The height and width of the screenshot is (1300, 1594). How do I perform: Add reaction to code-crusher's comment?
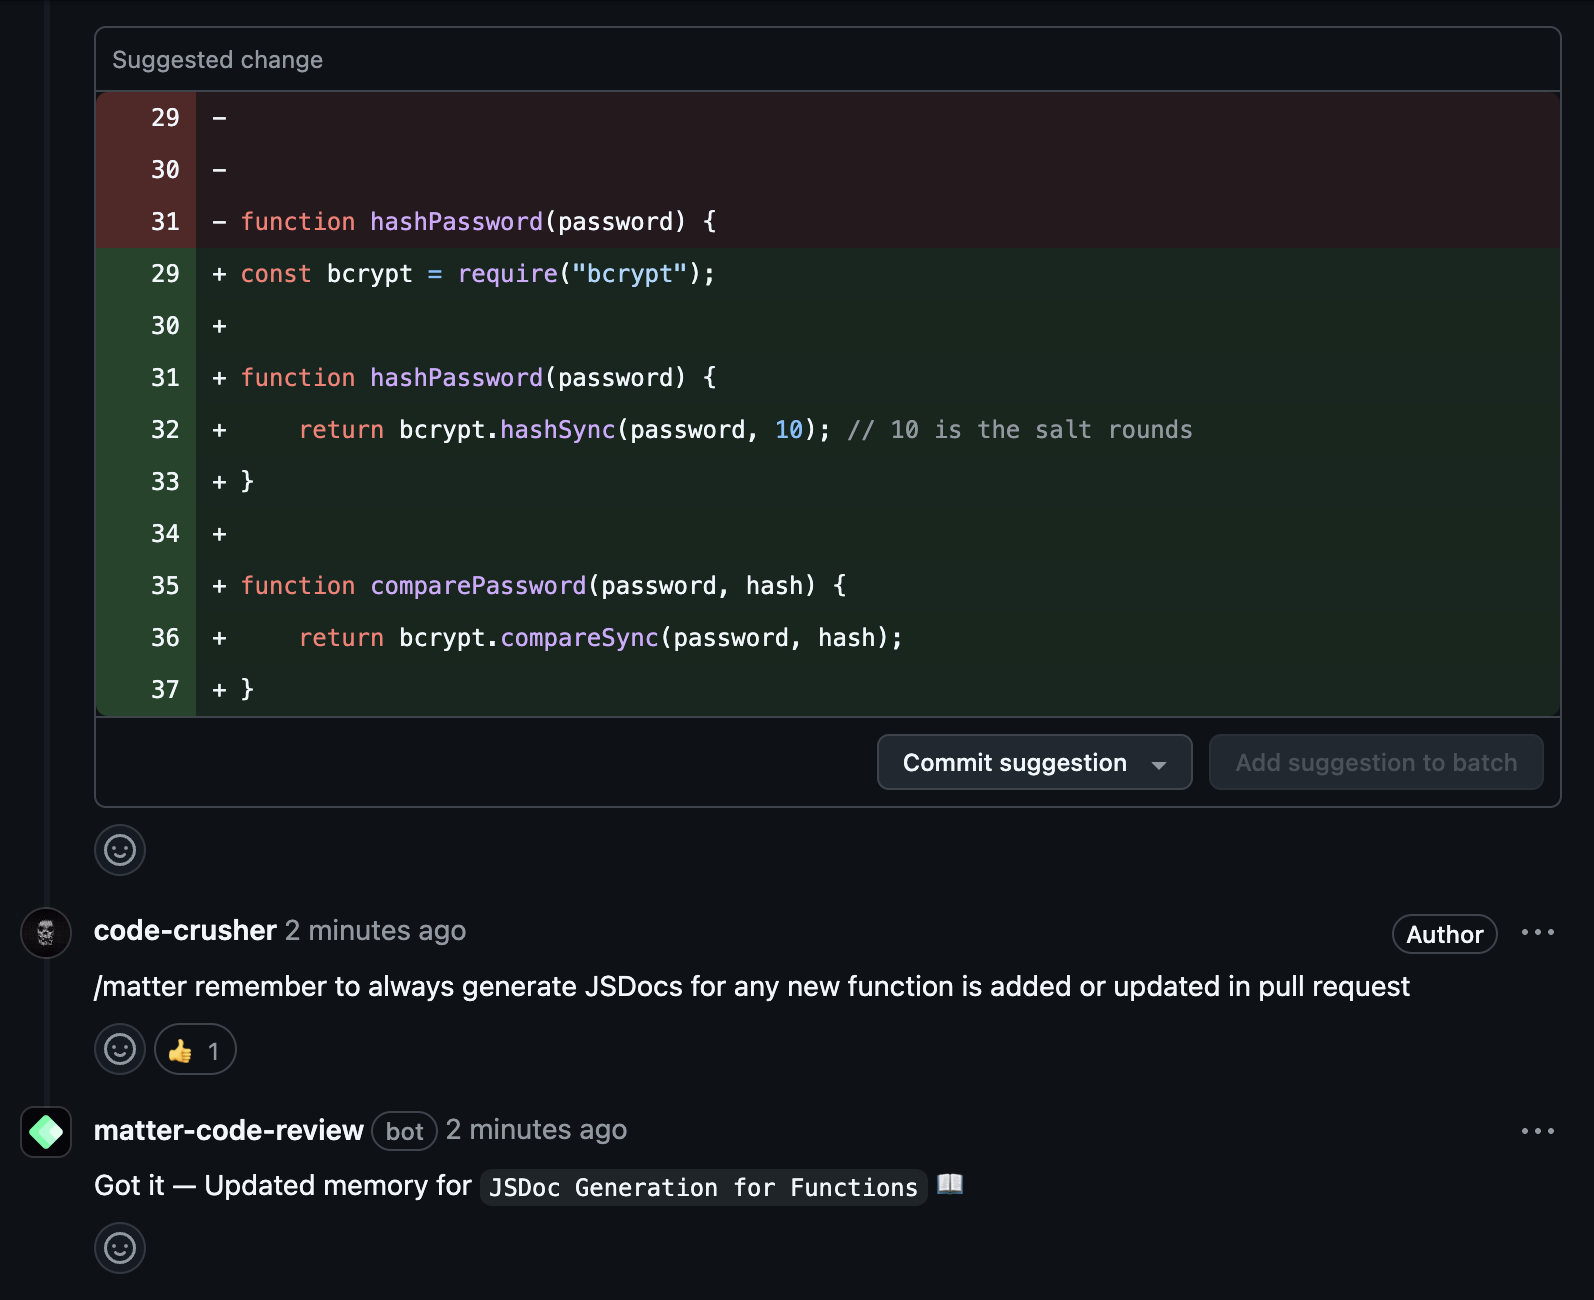click(x=120, y=1049)
